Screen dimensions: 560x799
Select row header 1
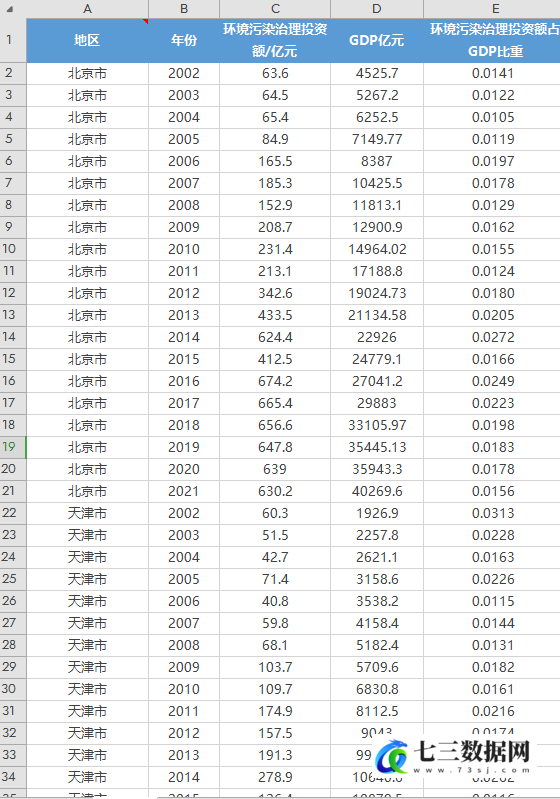coord(13,40)
